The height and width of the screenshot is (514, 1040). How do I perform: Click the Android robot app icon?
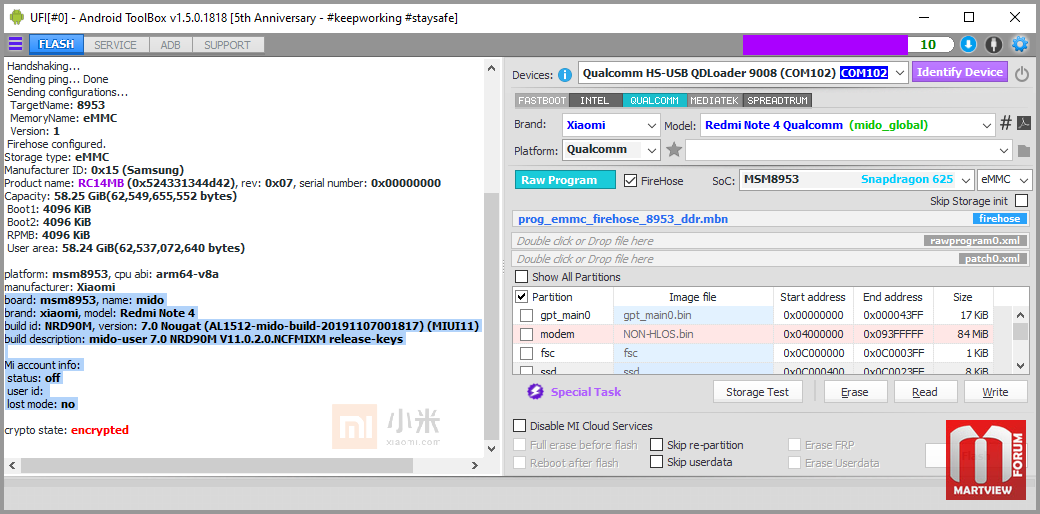pyautogui.click(x=16, y=17)
